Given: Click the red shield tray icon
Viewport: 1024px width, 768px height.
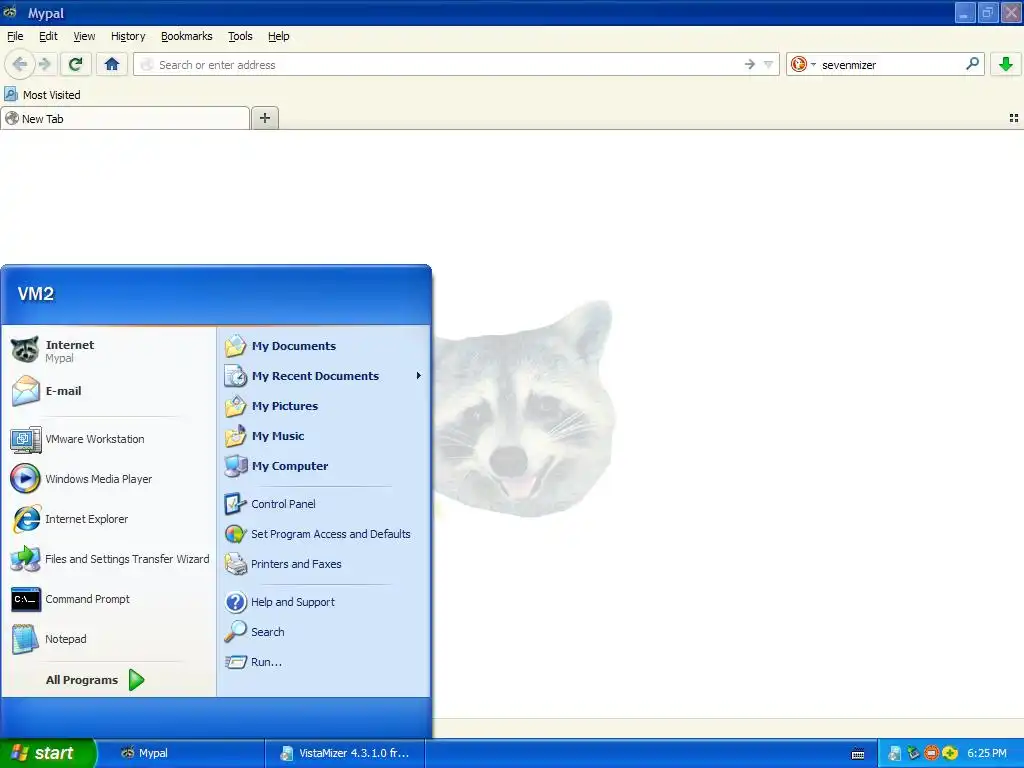Looking at the screenshot, I should pos(931,753).
